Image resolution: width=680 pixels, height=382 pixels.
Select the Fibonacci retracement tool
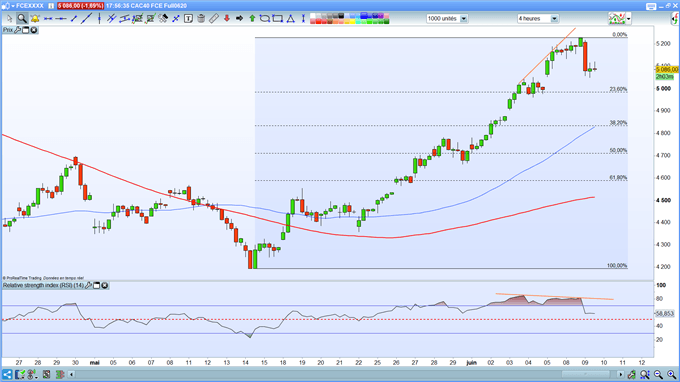pyautogui.click(x=137, y=19)
